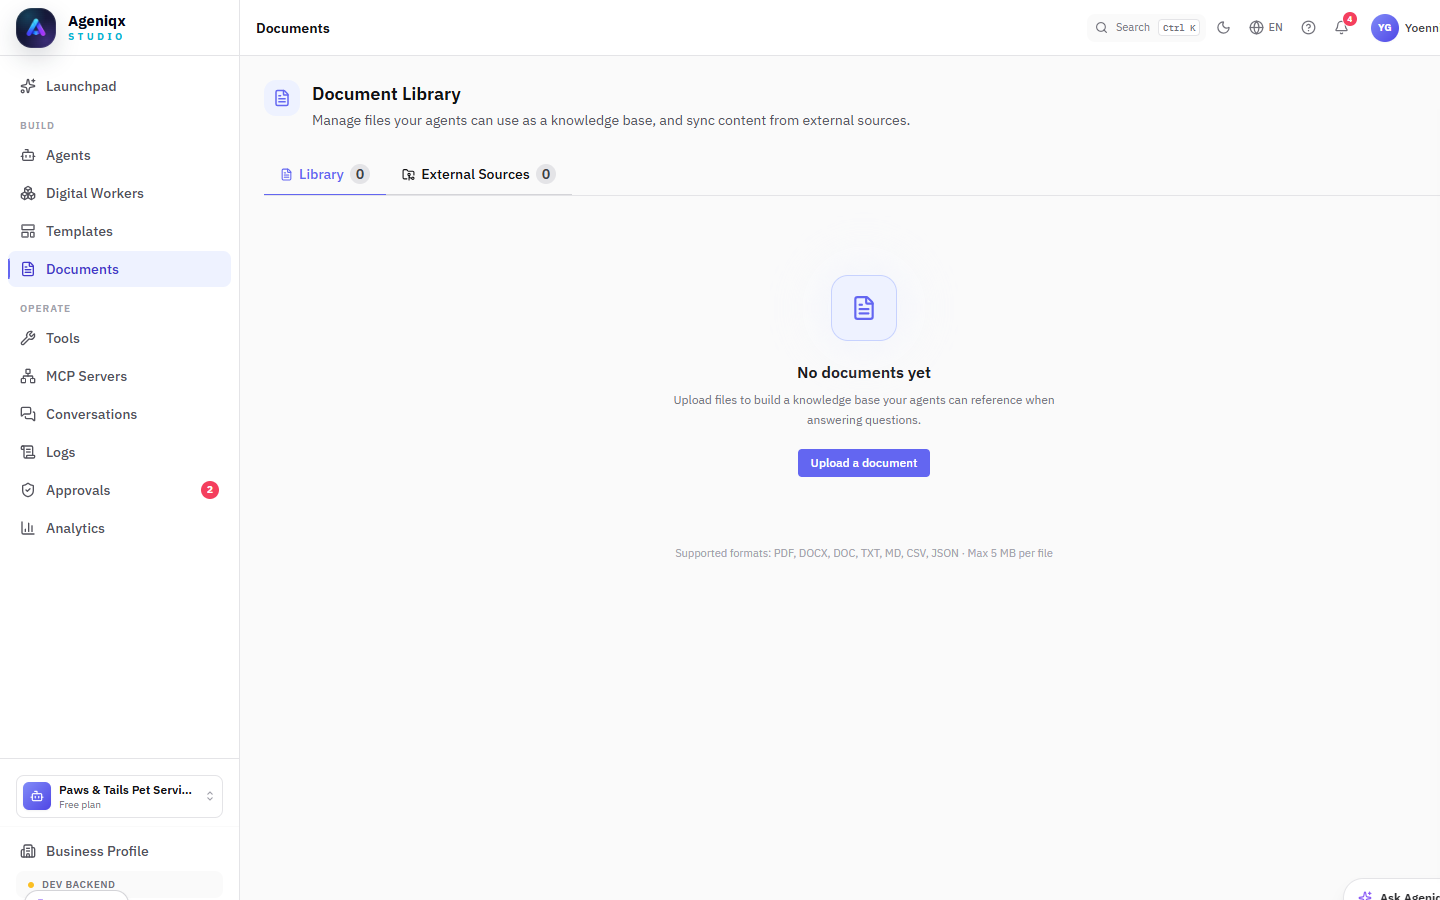Click the Document Library header icon
Screen dimensions: 1440x900
pos(282,98)
